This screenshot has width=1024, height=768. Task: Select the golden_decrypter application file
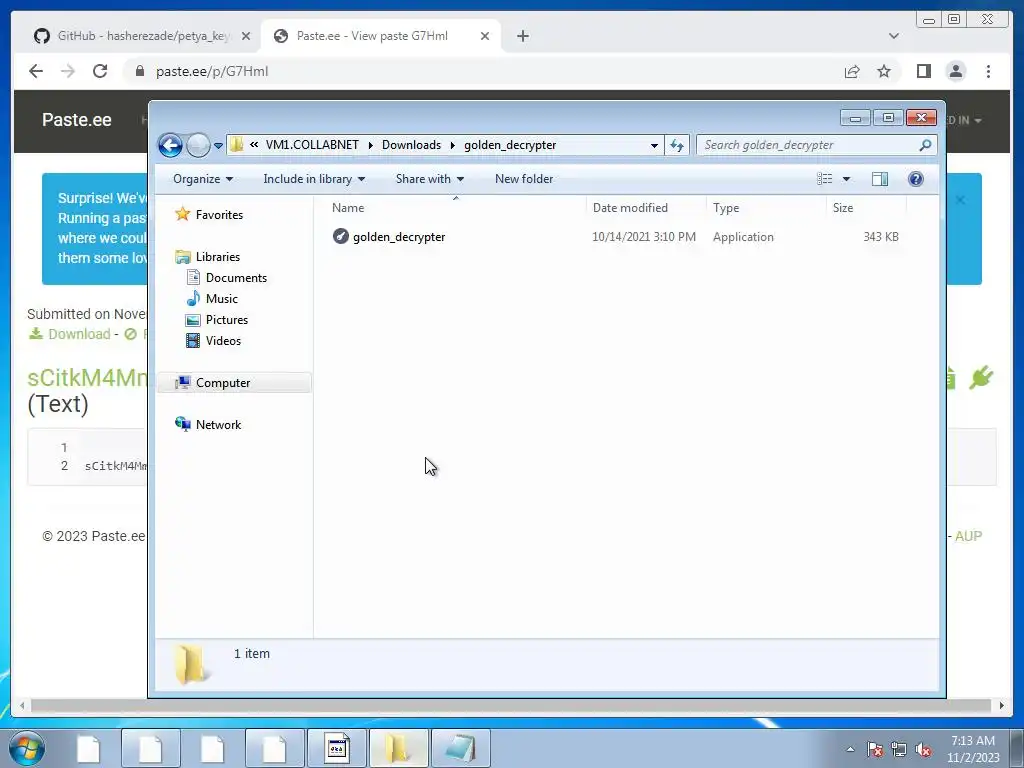[x=399, y=237]
